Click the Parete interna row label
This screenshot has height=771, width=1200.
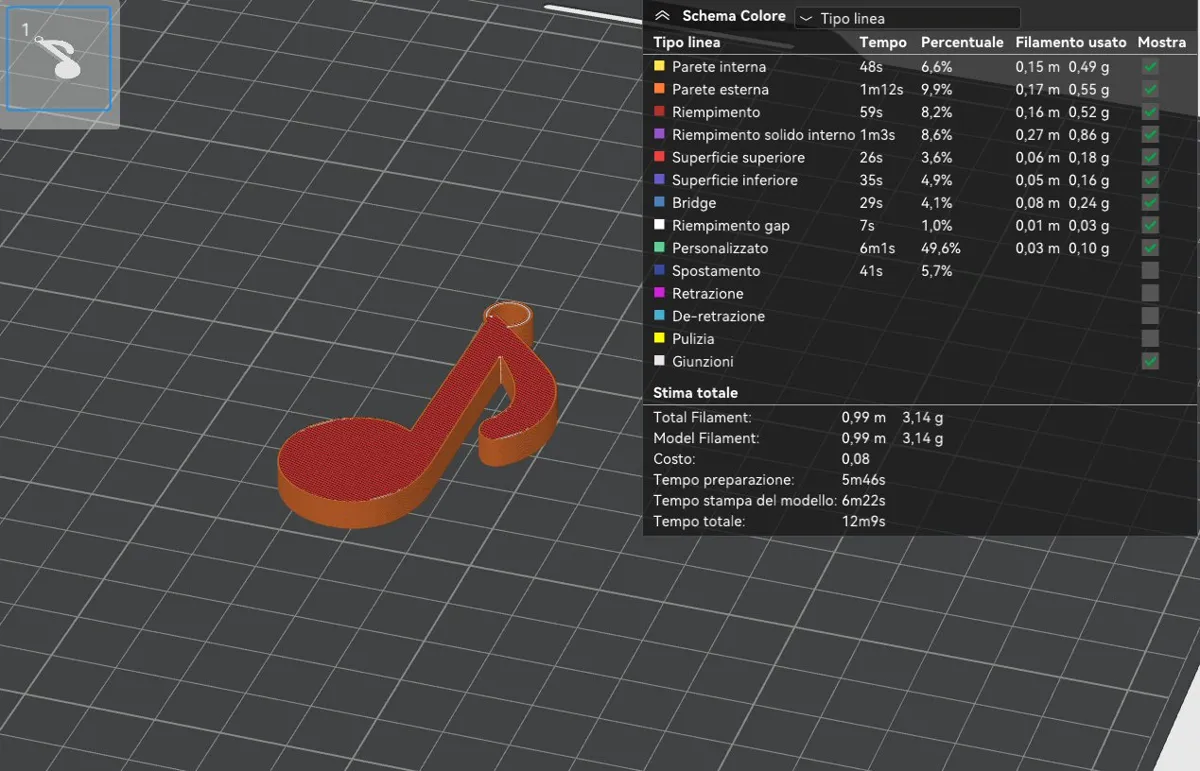tap(719, 67)
